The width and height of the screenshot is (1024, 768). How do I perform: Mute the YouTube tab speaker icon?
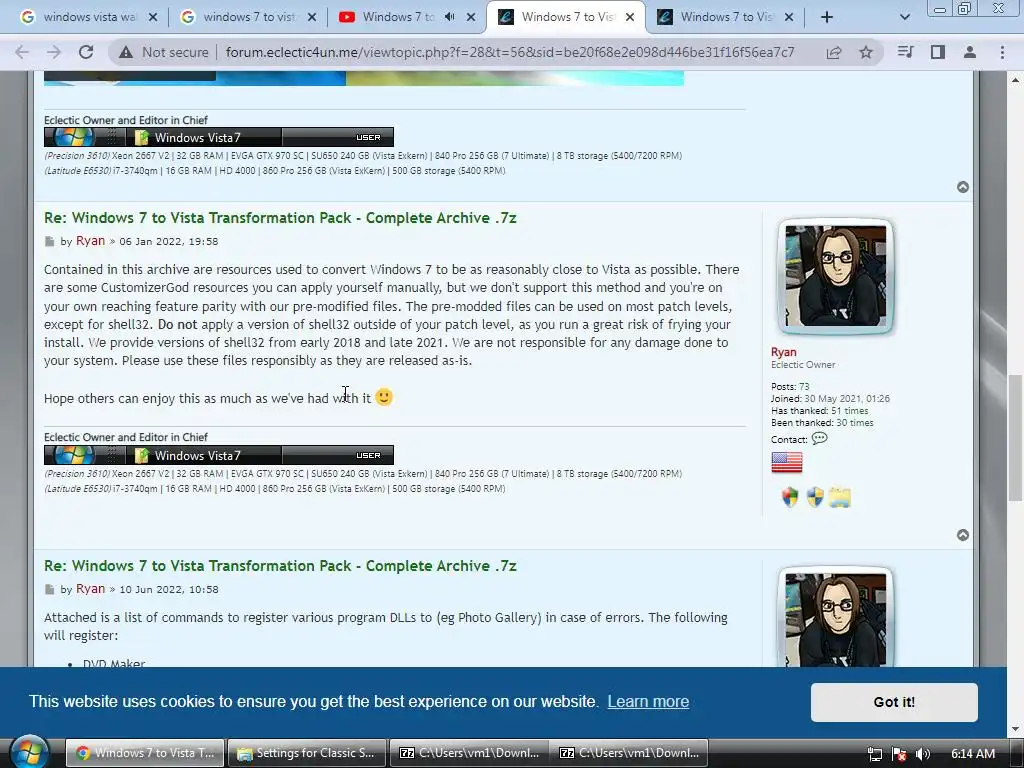(449, 17)
